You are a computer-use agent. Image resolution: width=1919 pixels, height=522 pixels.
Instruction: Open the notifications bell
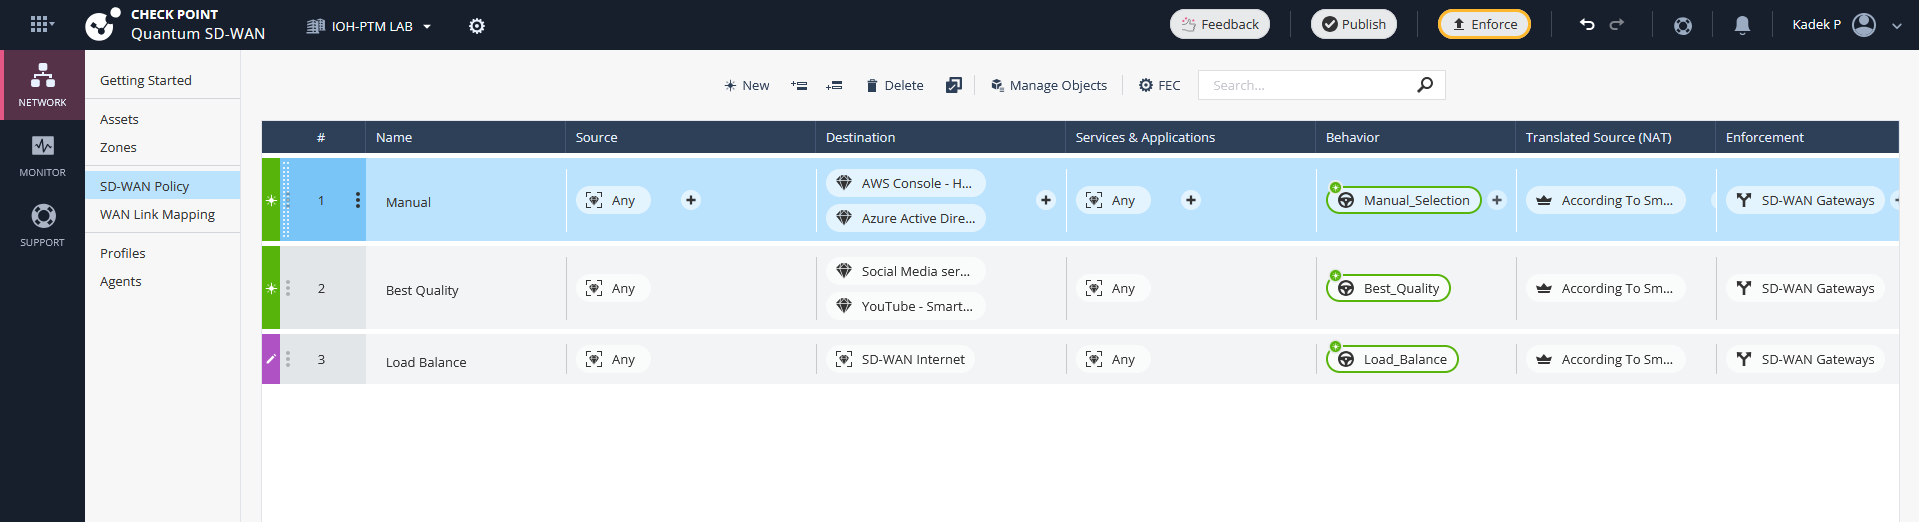click(1742, 25)
